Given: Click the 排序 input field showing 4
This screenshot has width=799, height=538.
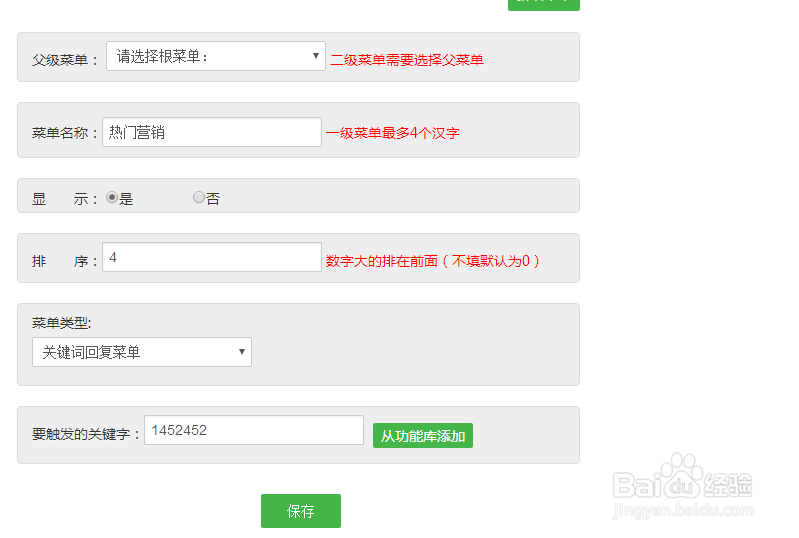Looking at the screenshot, I should [x=211, y=257].
